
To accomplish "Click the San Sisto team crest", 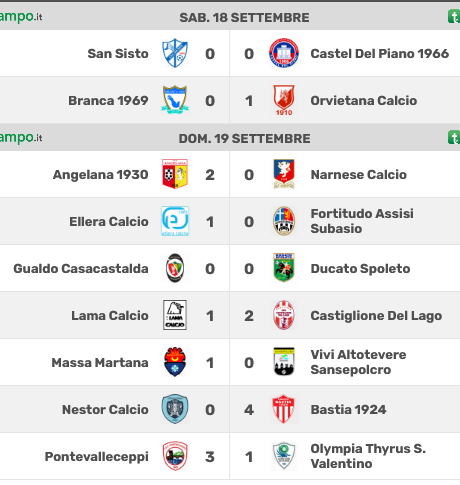I will [175, 53].
